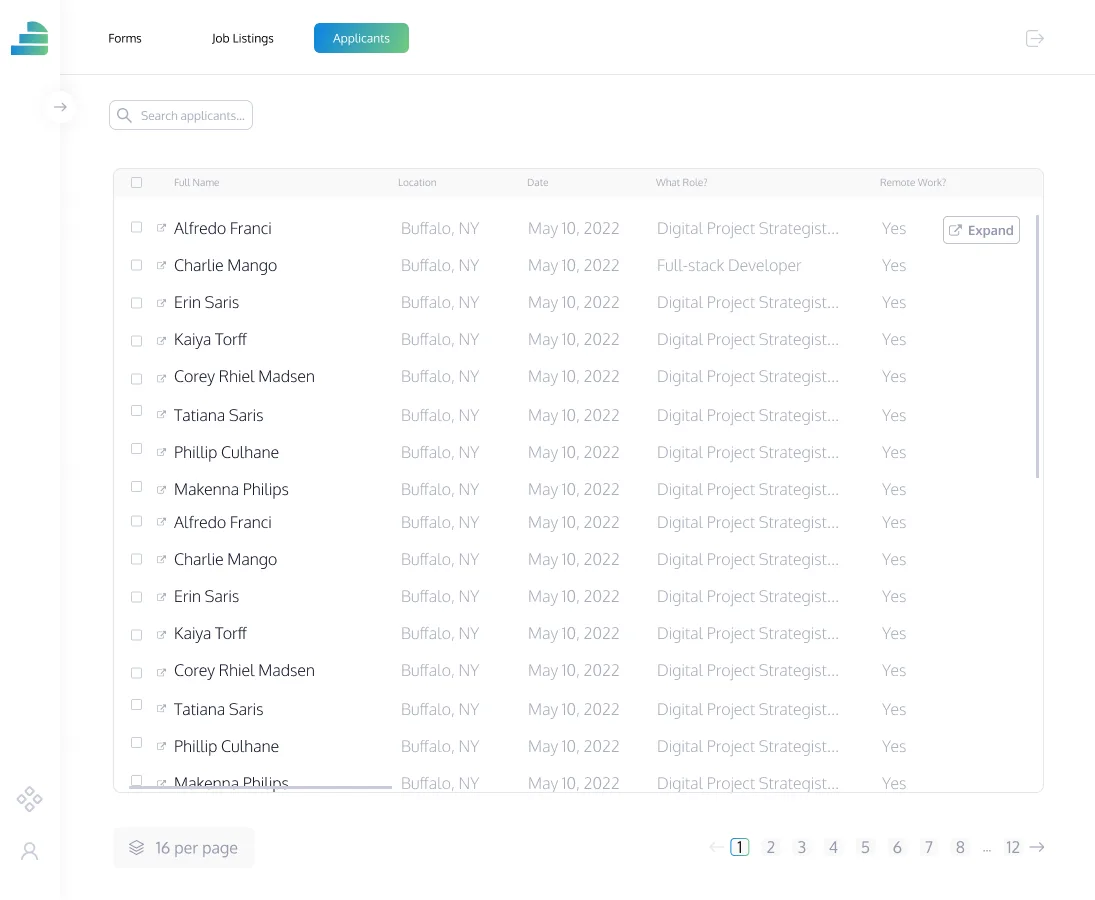Click the app logo icon
1095x900 pixels.
(x=29, y=38)
